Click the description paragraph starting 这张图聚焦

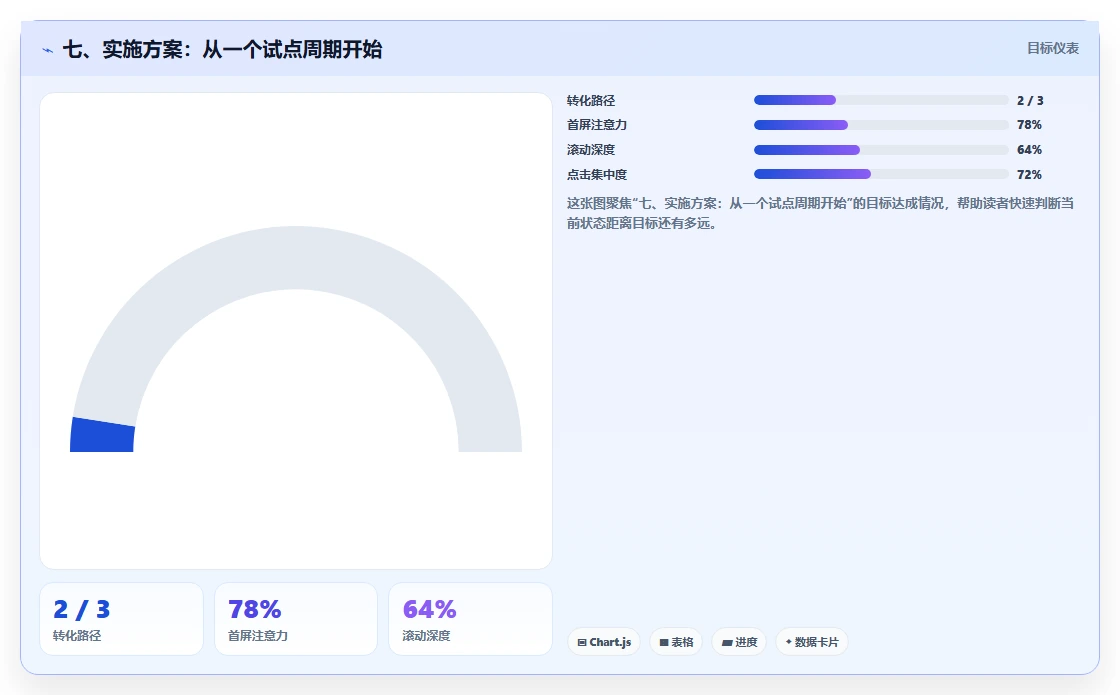820,213
